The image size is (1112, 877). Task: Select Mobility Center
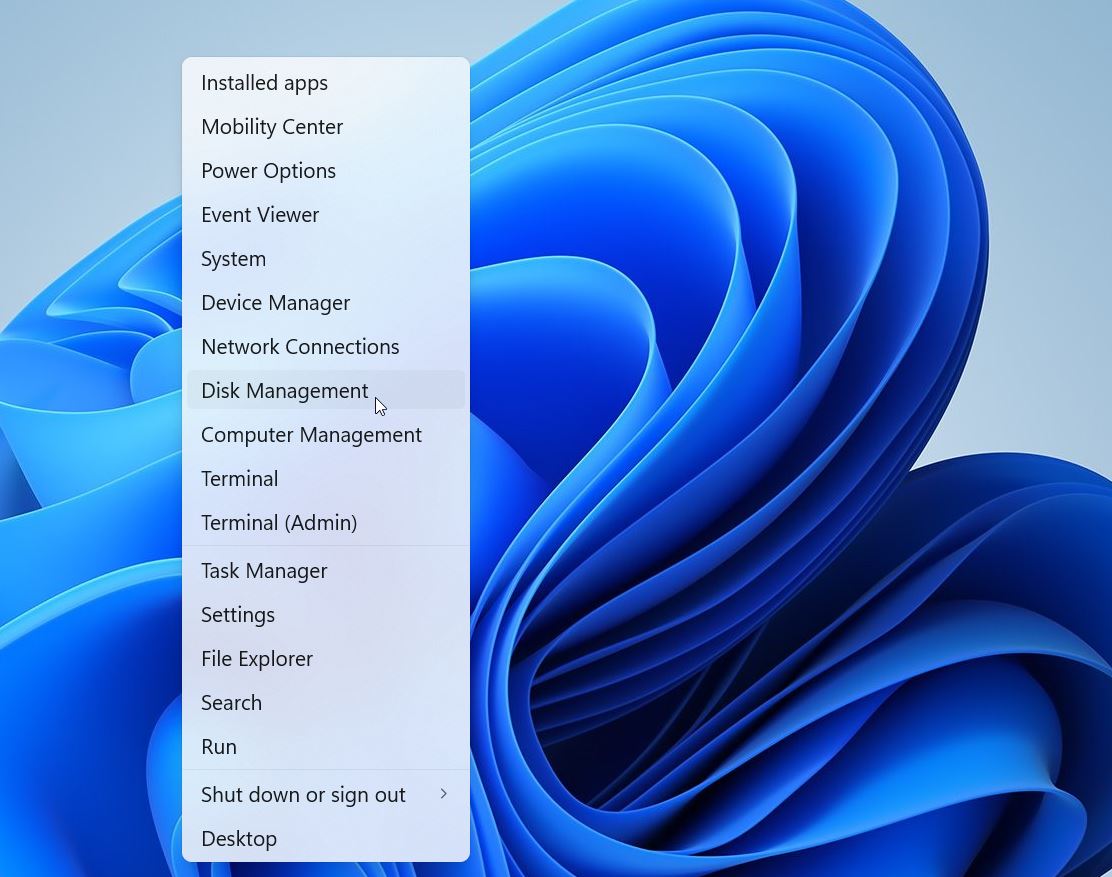(326, 127)
